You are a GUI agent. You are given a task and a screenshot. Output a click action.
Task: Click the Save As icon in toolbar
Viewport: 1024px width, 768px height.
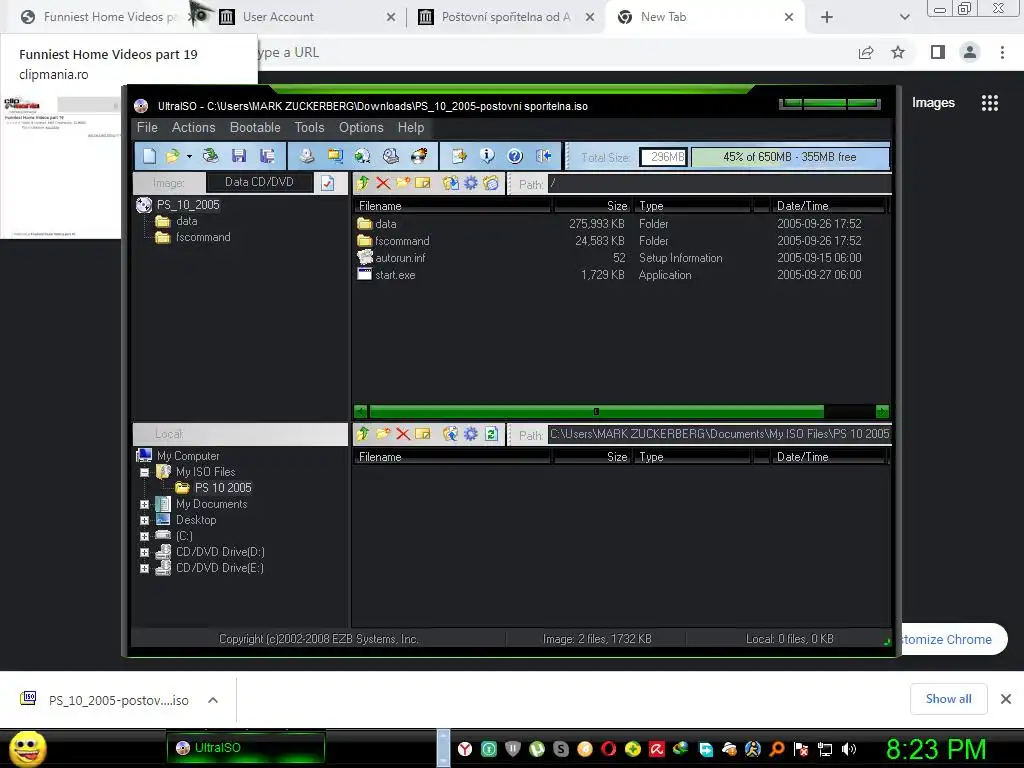(x=266, y=156)
